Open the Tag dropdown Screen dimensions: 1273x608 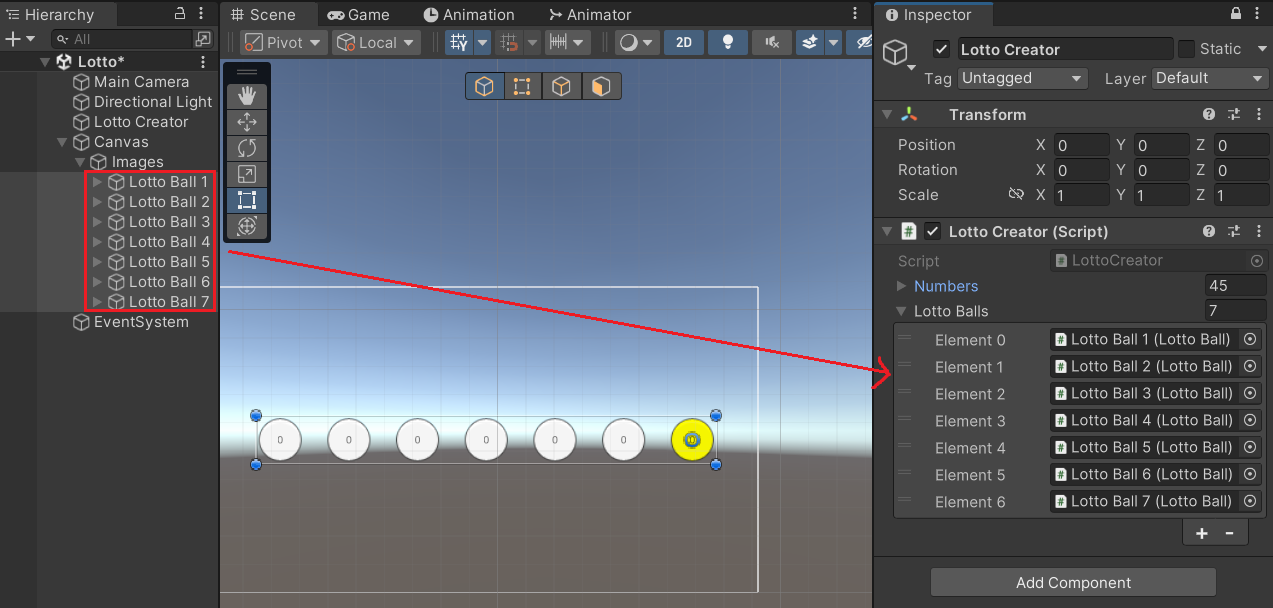(x=1022, y=78)
